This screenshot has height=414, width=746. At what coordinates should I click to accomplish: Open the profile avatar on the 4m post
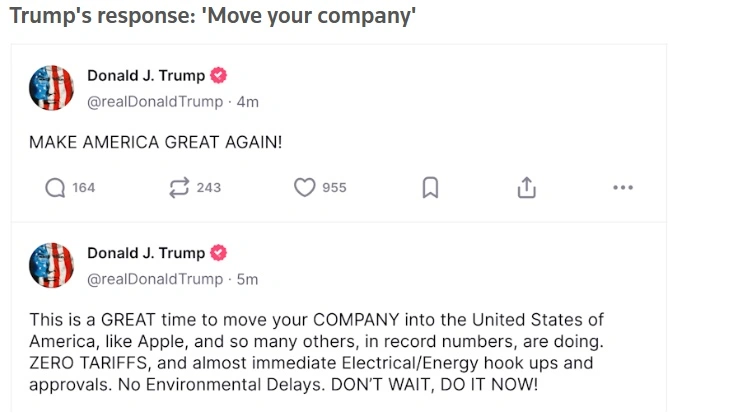[x=52, y=88]
